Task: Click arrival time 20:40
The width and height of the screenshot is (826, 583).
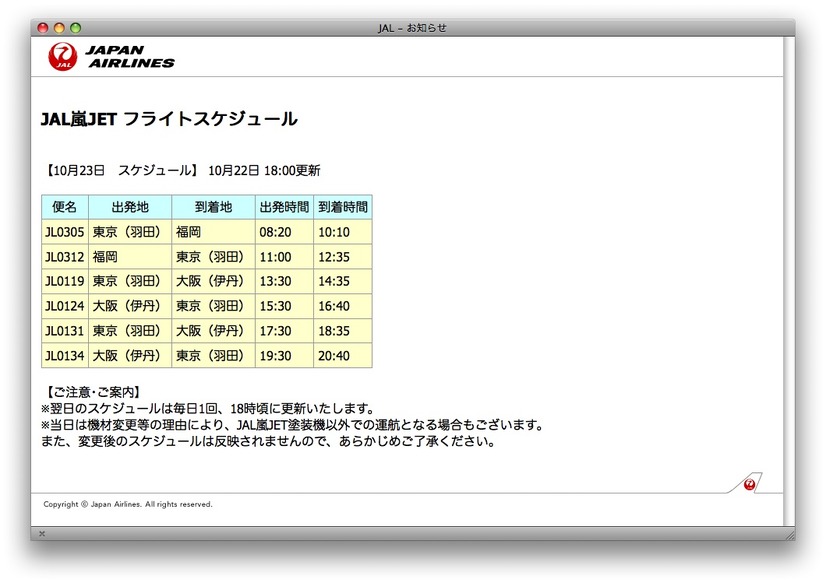Action: [x=333, y=355]
